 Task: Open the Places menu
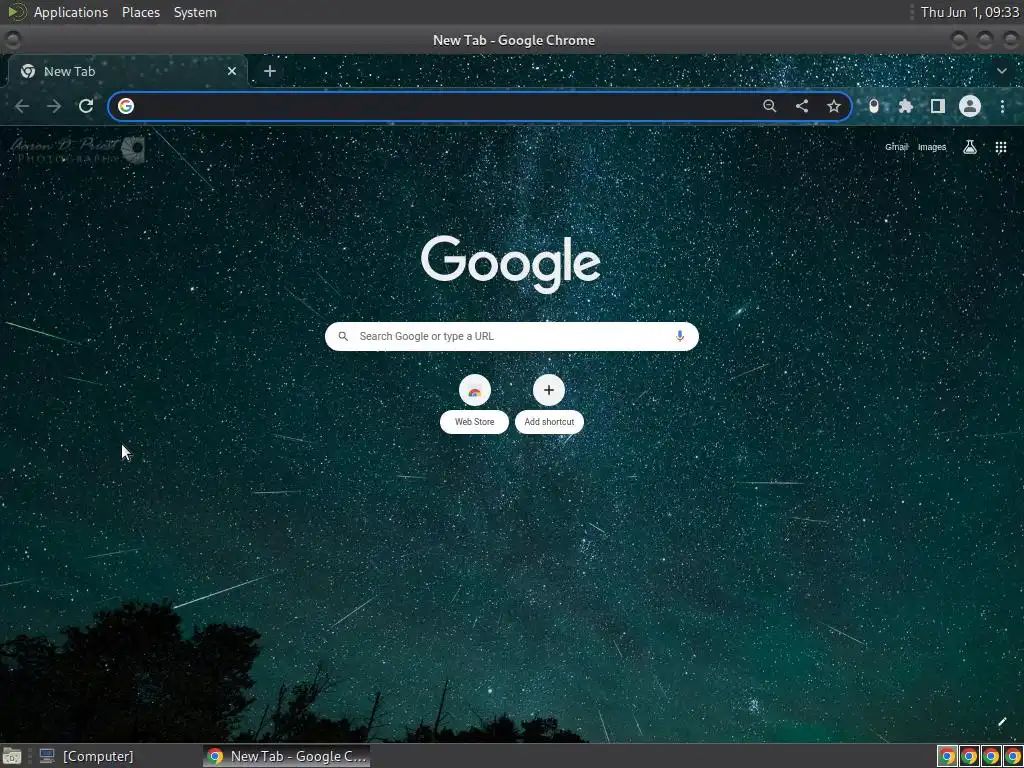point(140,12)
